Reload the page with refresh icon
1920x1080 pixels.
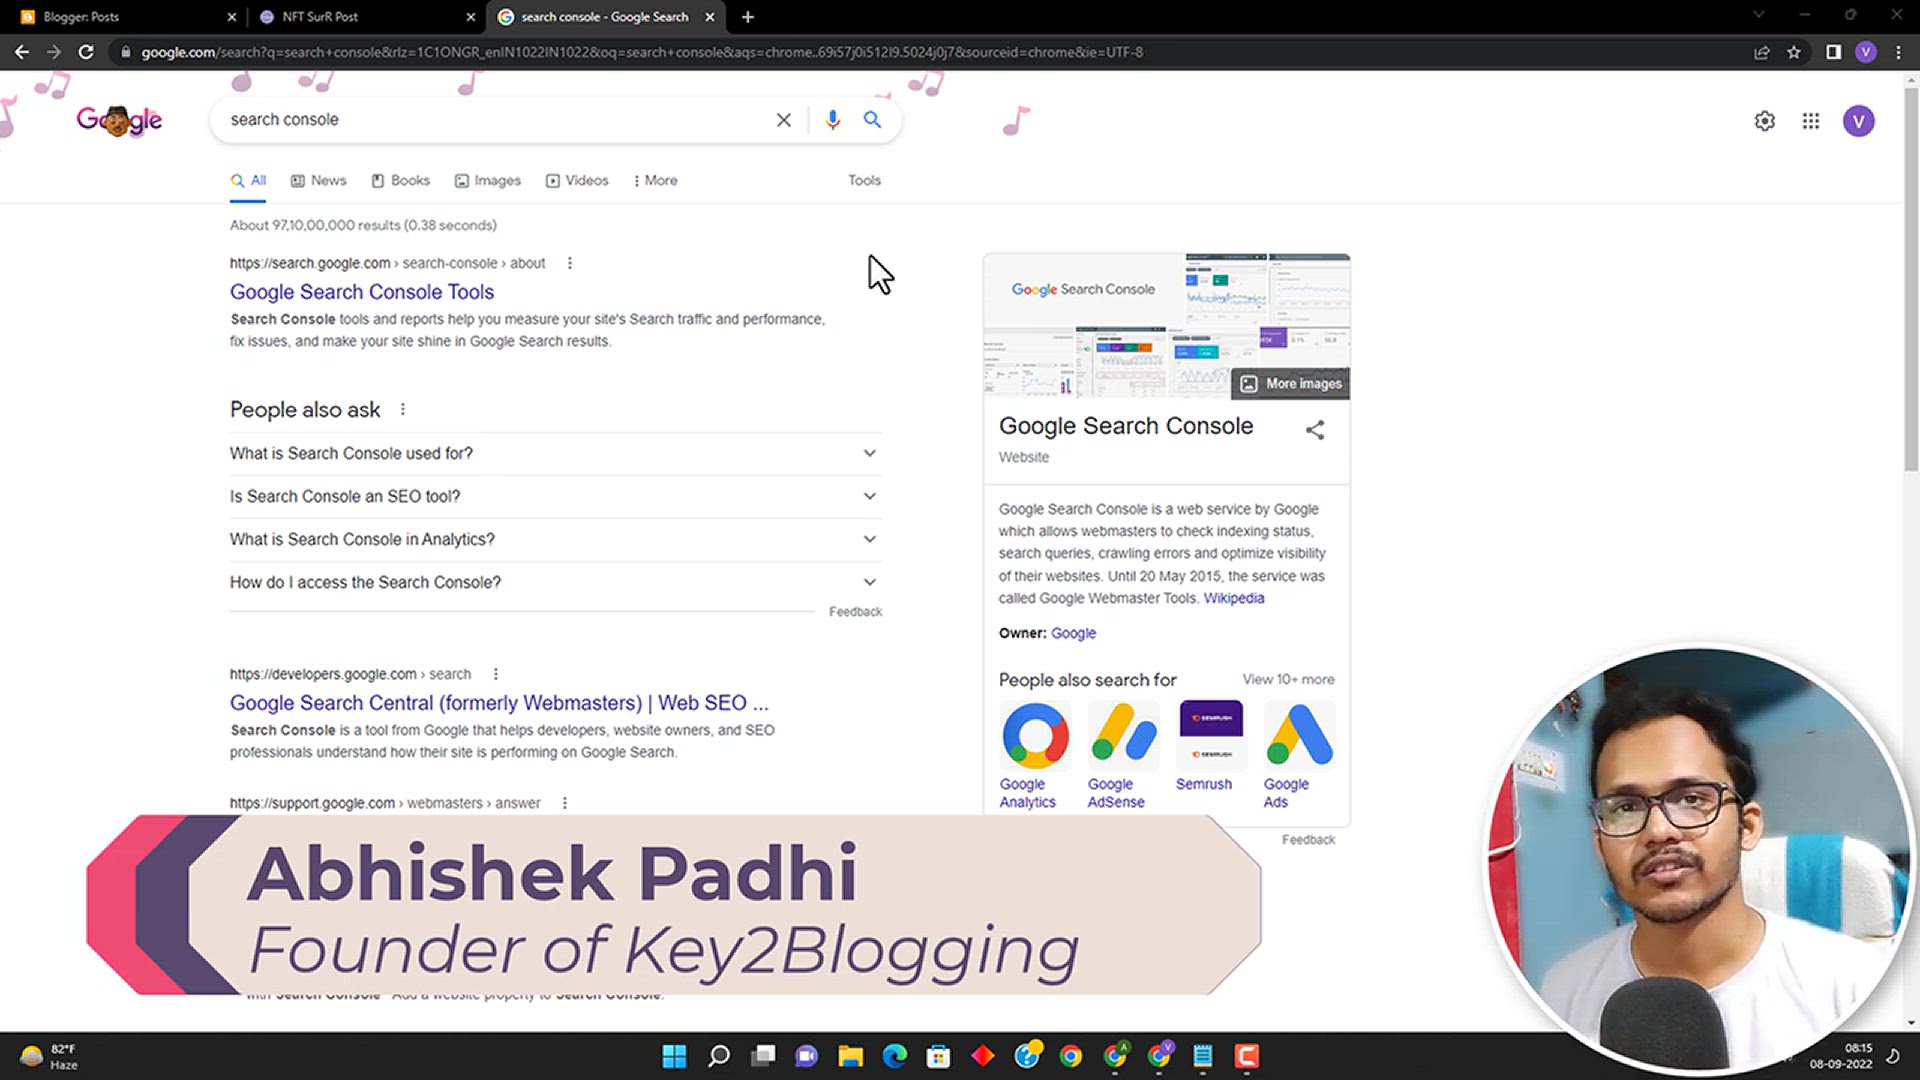tap(86, 52)
